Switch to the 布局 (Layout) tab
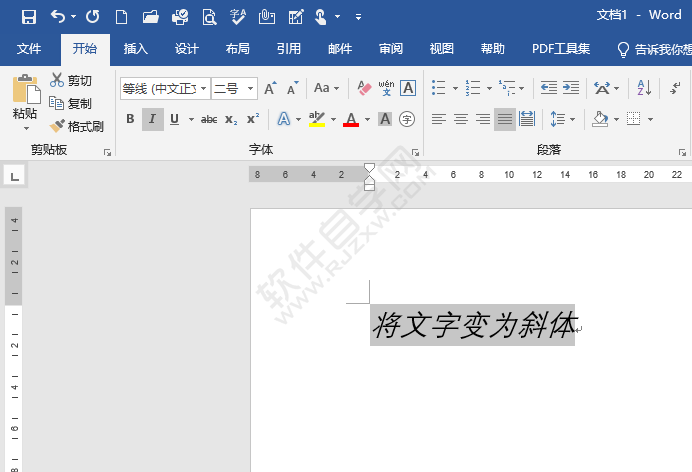 tap(238, 49)
